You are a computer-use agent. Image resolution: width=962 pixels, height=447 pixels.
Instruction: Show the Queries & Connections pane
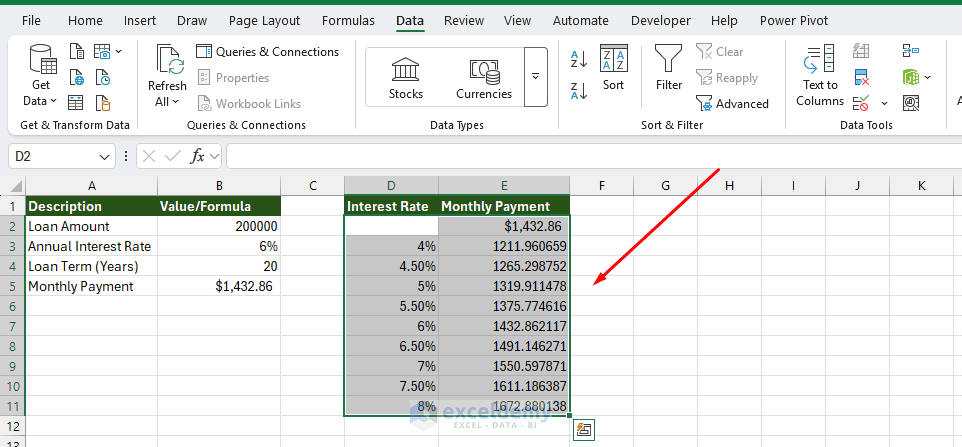click(x=267, y=52)
